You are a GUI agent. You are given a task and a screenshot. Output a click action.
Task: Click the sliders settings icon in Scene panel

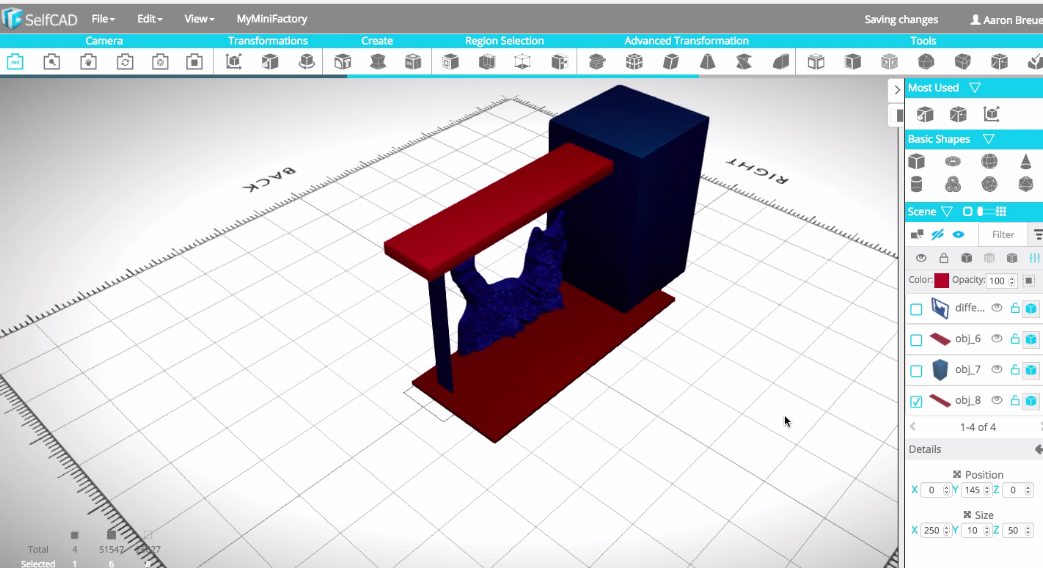pos(1034,258)
